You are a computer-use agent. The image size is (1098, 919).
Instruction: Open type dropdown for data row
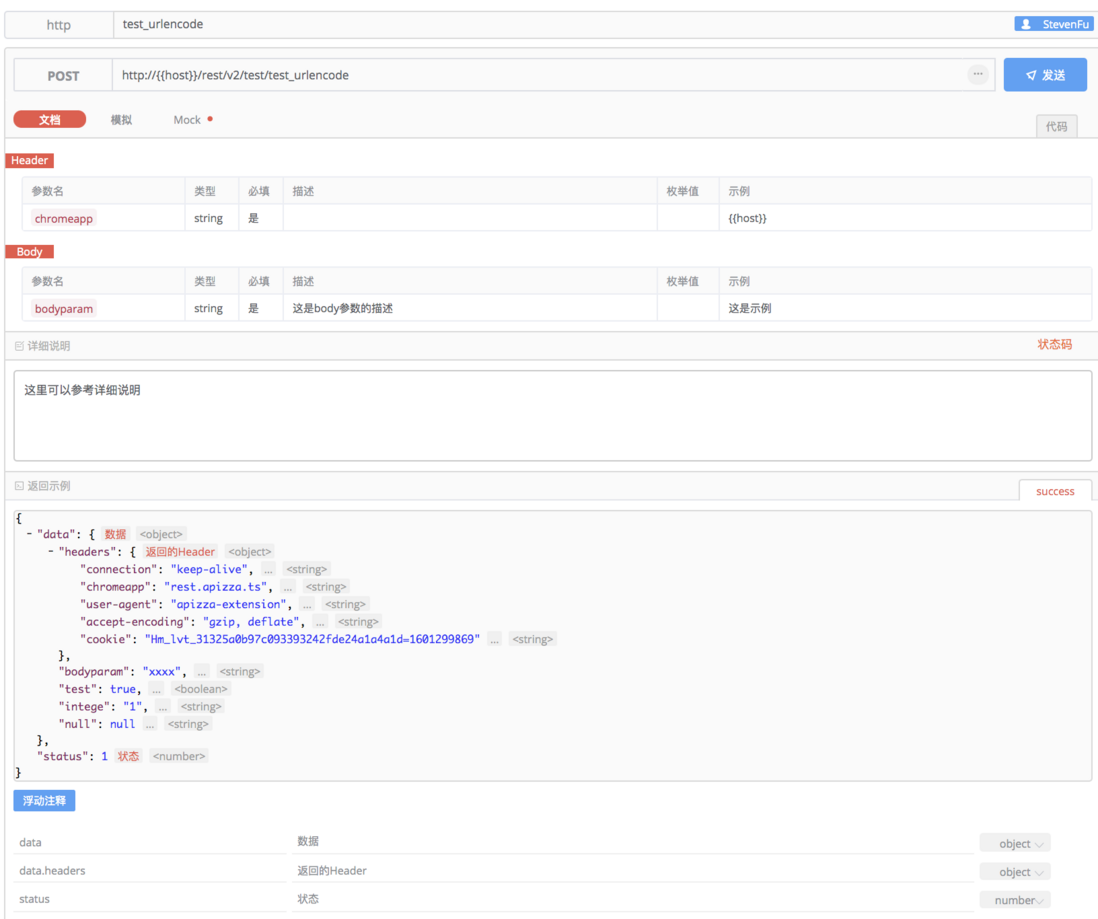click(1015, 843)
